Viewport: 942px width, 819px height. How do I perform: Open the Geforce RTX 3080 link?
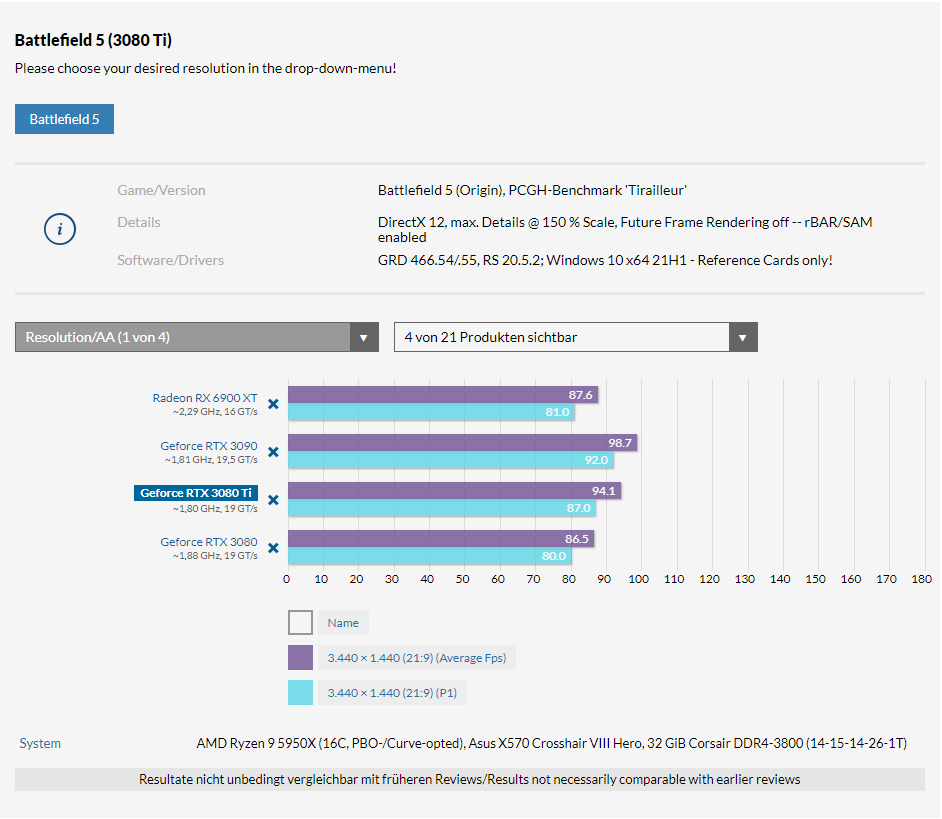click(x=208, y=542)
